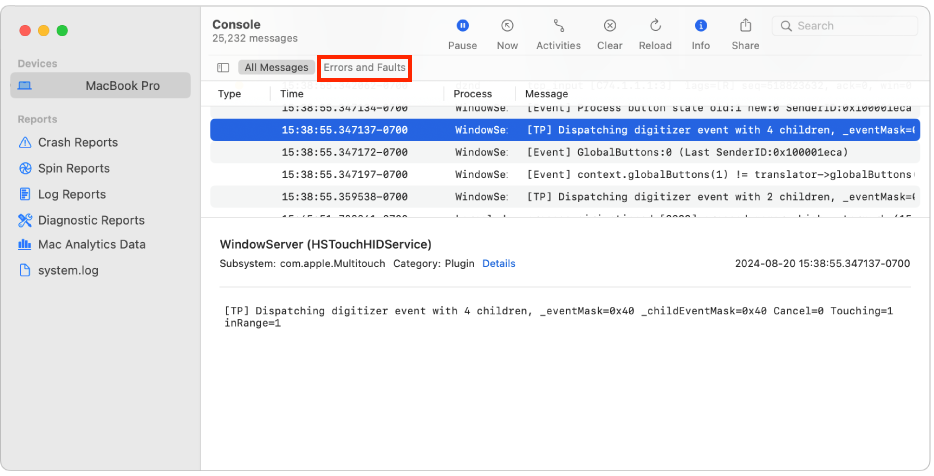Click the yellow minimize window button
Image resolution: width=934 pixels, height=476 pixels.
43,30
